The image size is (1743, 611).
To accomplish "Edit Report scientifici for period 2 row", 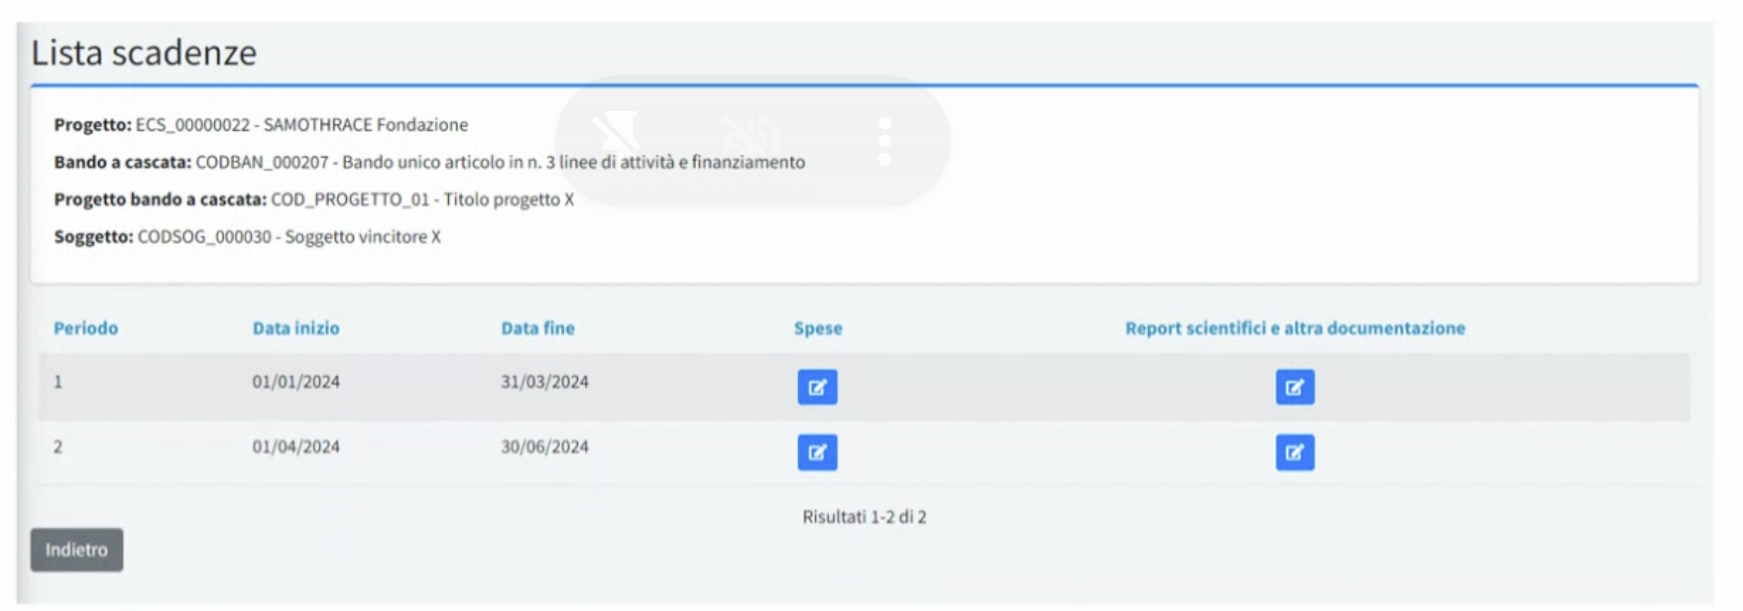I will tap(1295, 452).
